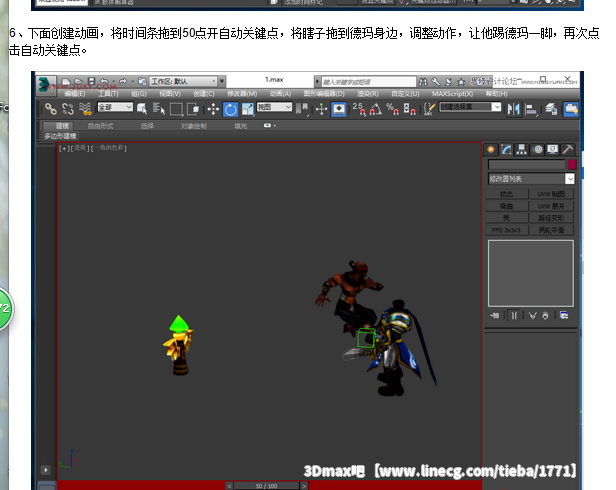Image resolution: width=616 pixels, height=490 pixels.
Task: Open the 工具(T) menu
Action: [x=108, y=94]
